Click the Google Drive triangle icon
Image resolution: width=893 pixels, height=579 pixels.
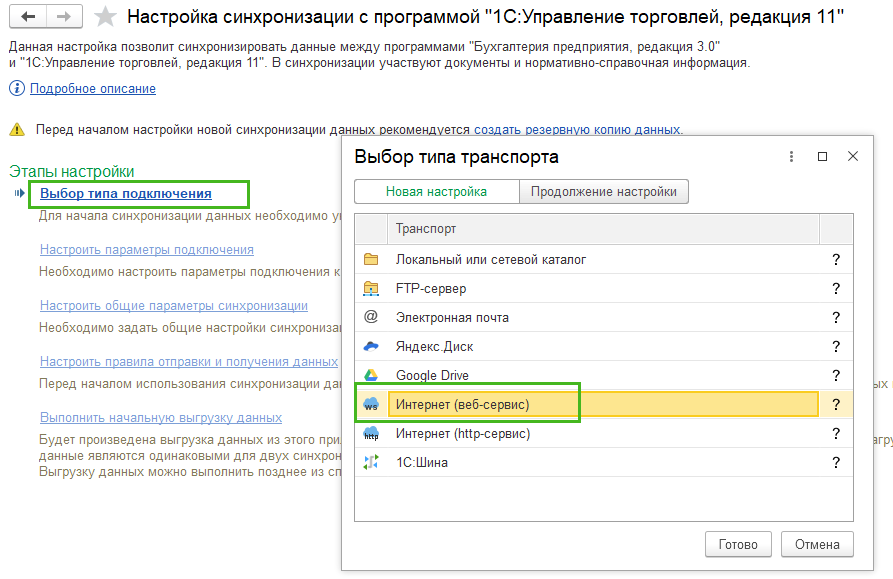tap(371, 375)
